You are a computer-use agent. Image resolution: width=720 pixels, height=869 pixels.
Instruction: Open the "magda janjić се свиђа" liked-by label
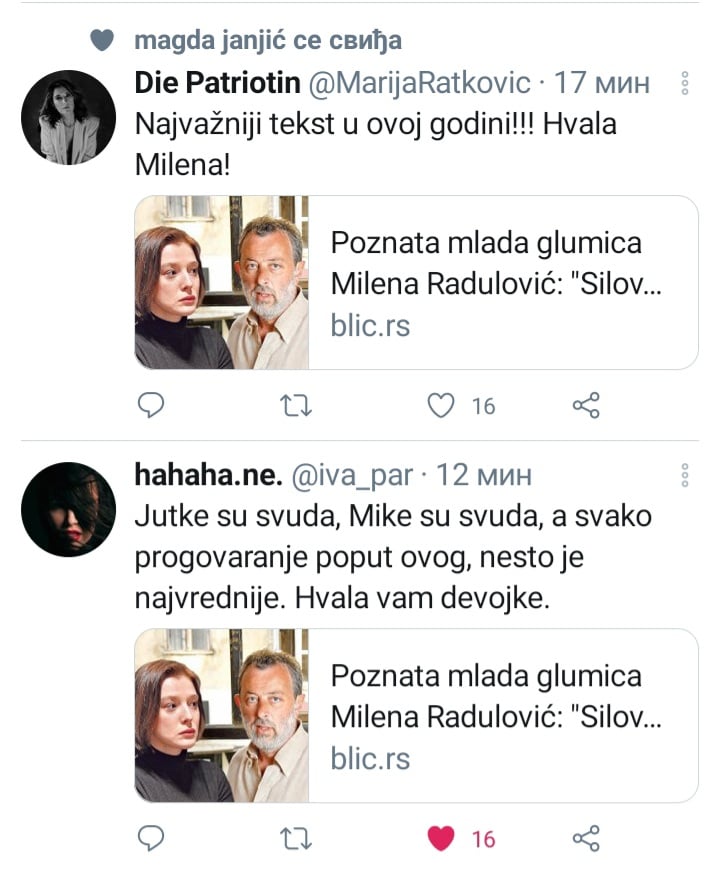(x=268, y=40)
